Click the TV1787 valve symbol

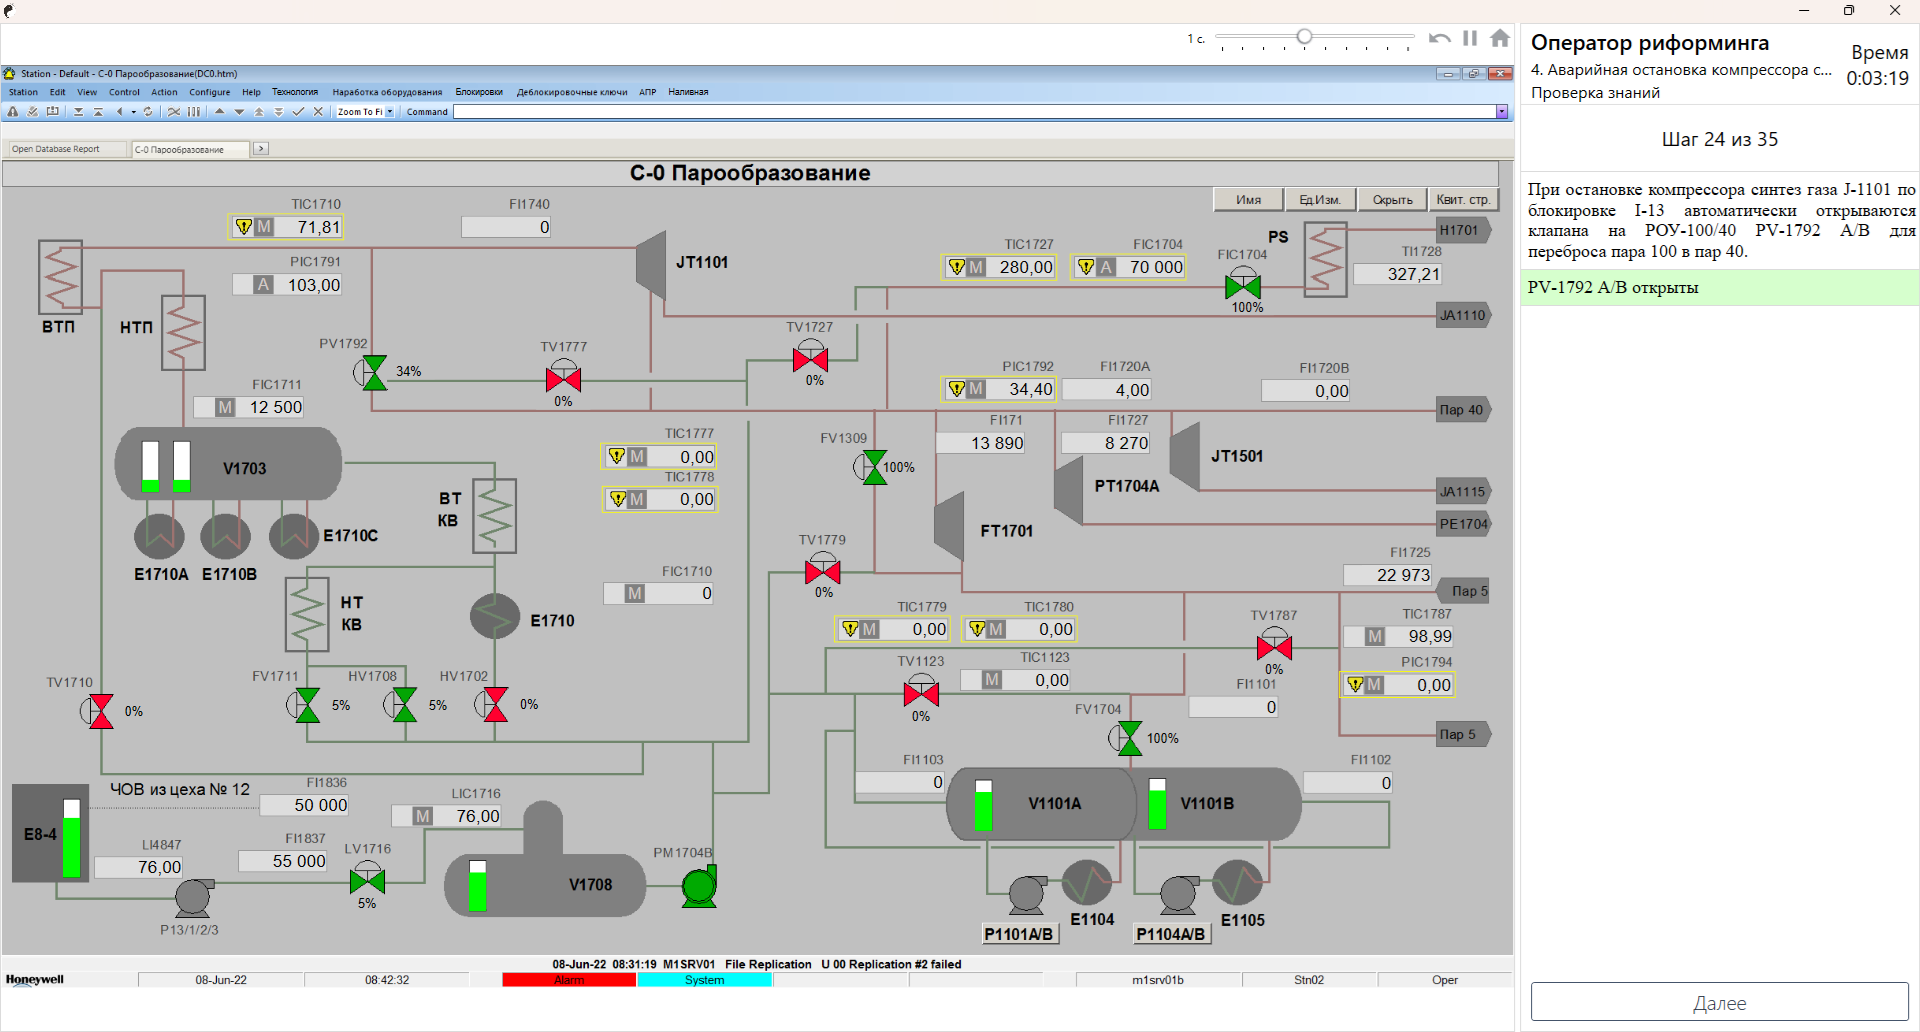click(1274, 646)
